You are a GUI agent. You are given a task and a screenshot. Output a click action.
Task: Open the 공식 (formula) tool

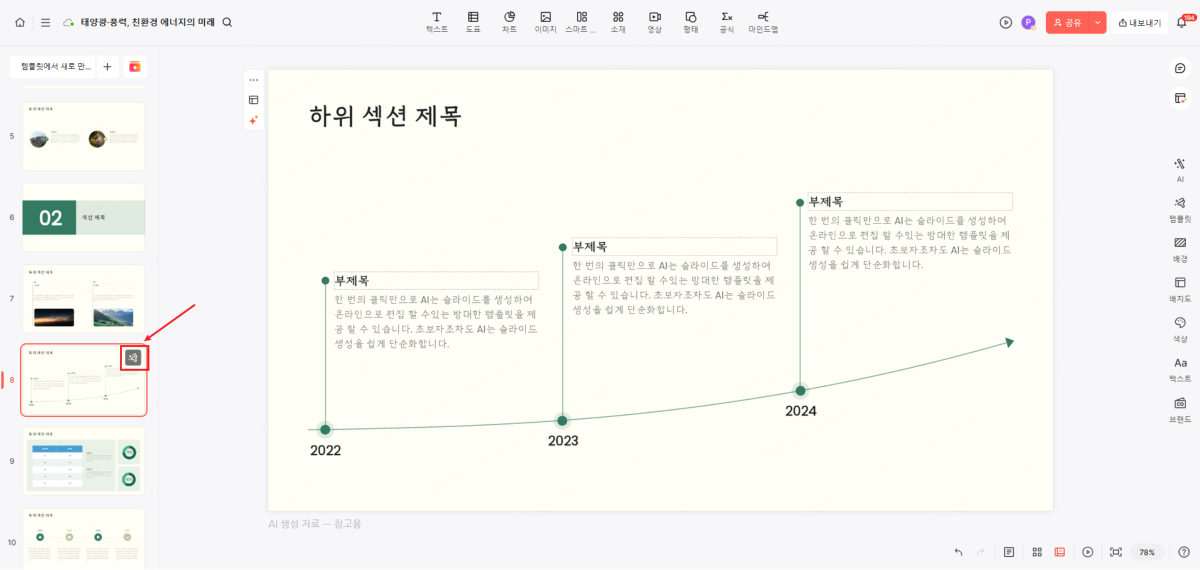(x=727, y=22)
